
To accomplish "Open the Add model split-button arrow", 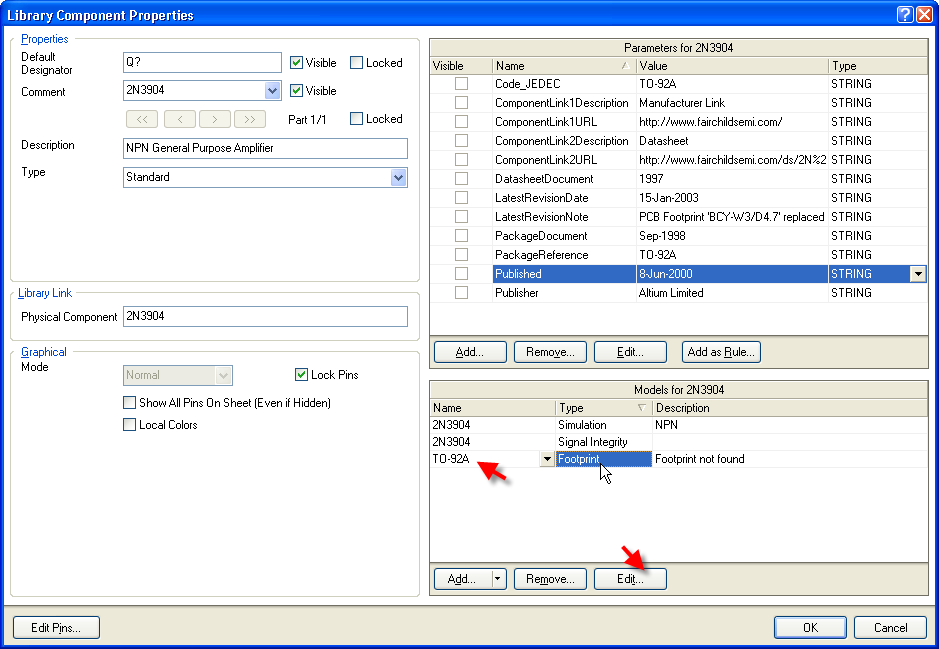I will pos(498,579).
